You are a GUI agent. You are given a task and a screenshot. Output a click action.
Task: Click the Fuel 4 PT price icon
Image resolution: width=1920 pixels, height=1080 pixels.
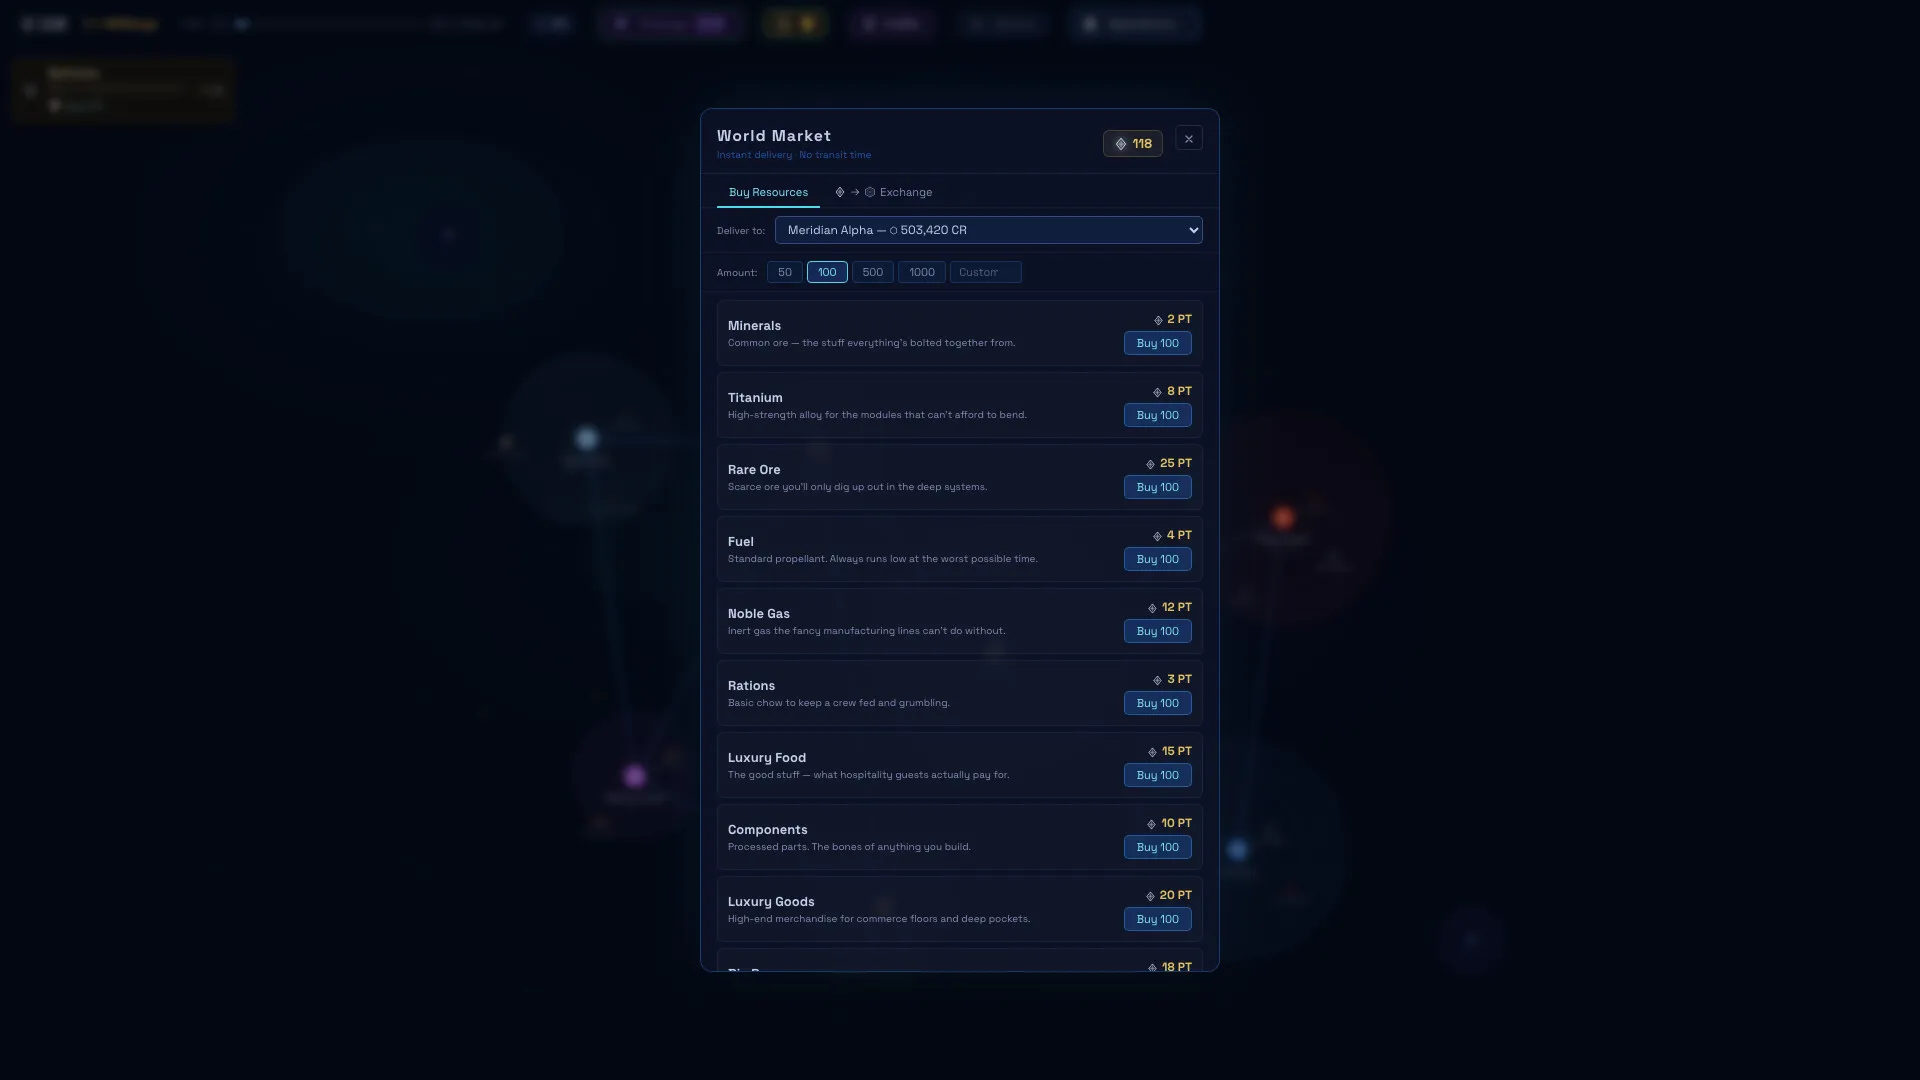1157,536
